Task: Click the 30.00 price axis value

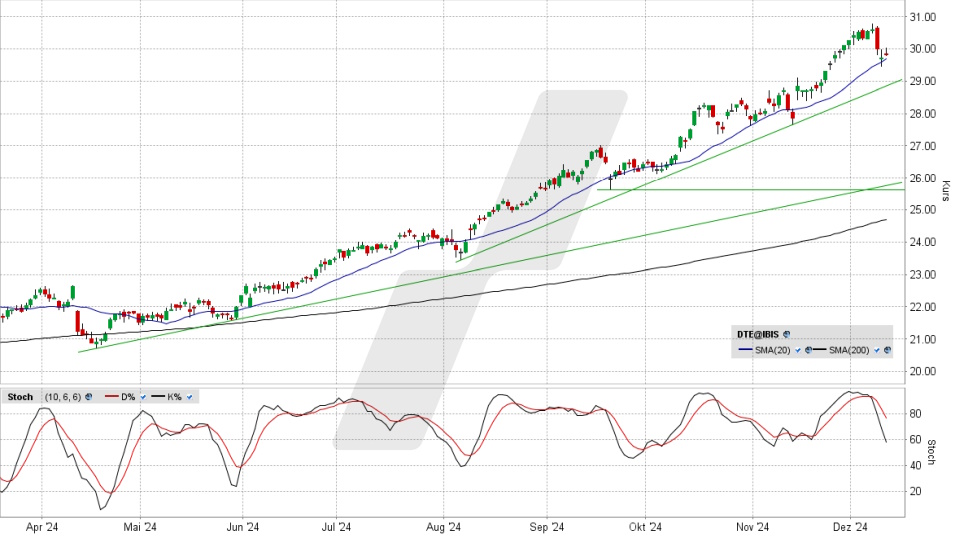Action: (923, 49)
